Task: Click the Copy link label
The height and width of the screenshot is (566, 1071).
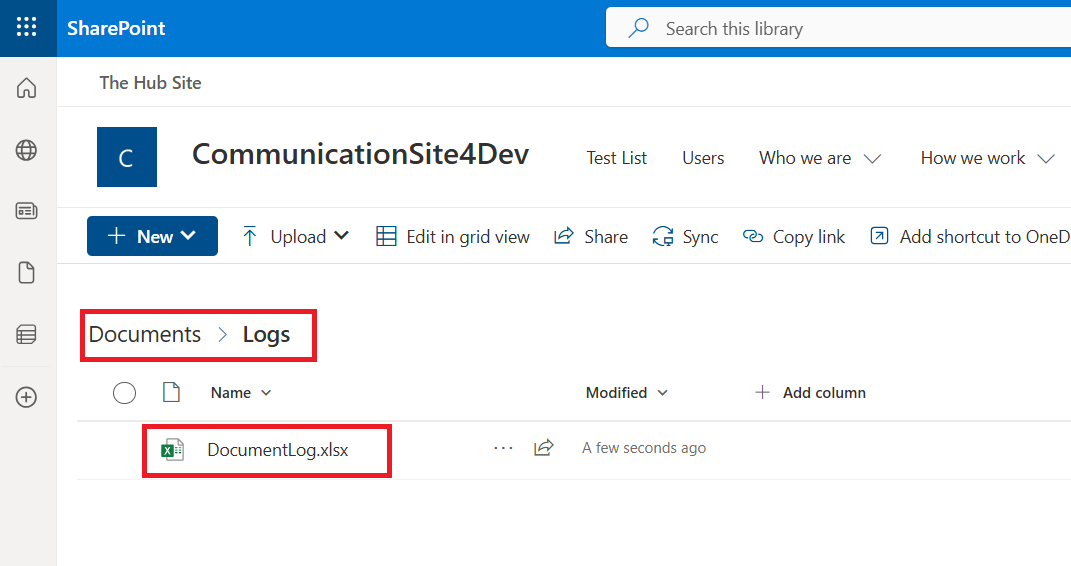Action: click(809, 237)
